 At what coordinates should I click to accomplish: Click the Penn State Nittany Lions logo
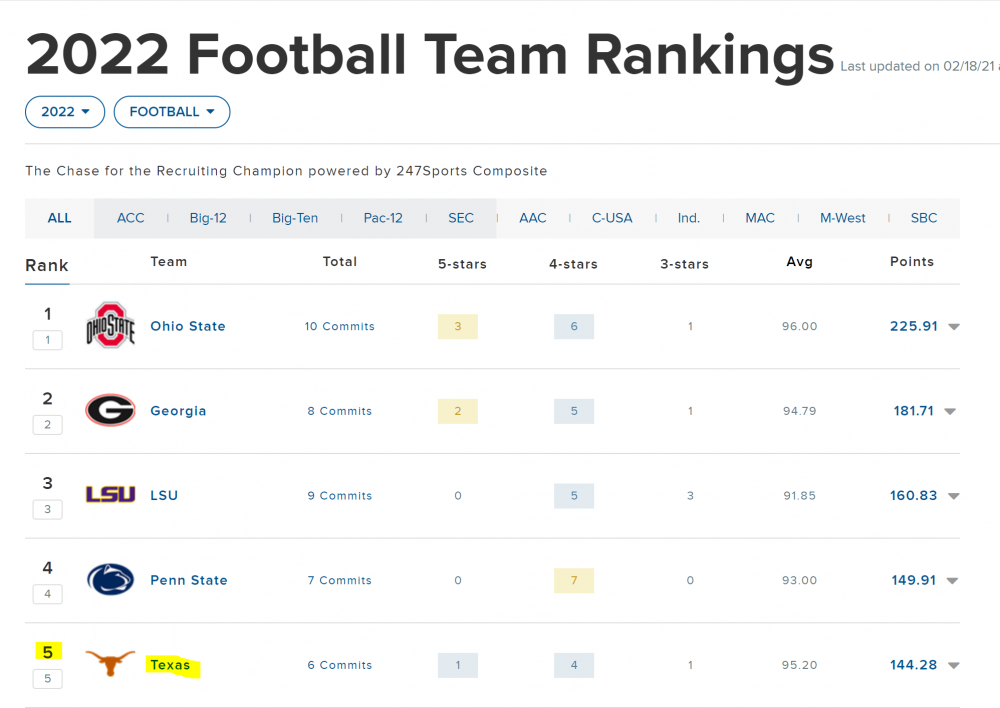[110, 580]
